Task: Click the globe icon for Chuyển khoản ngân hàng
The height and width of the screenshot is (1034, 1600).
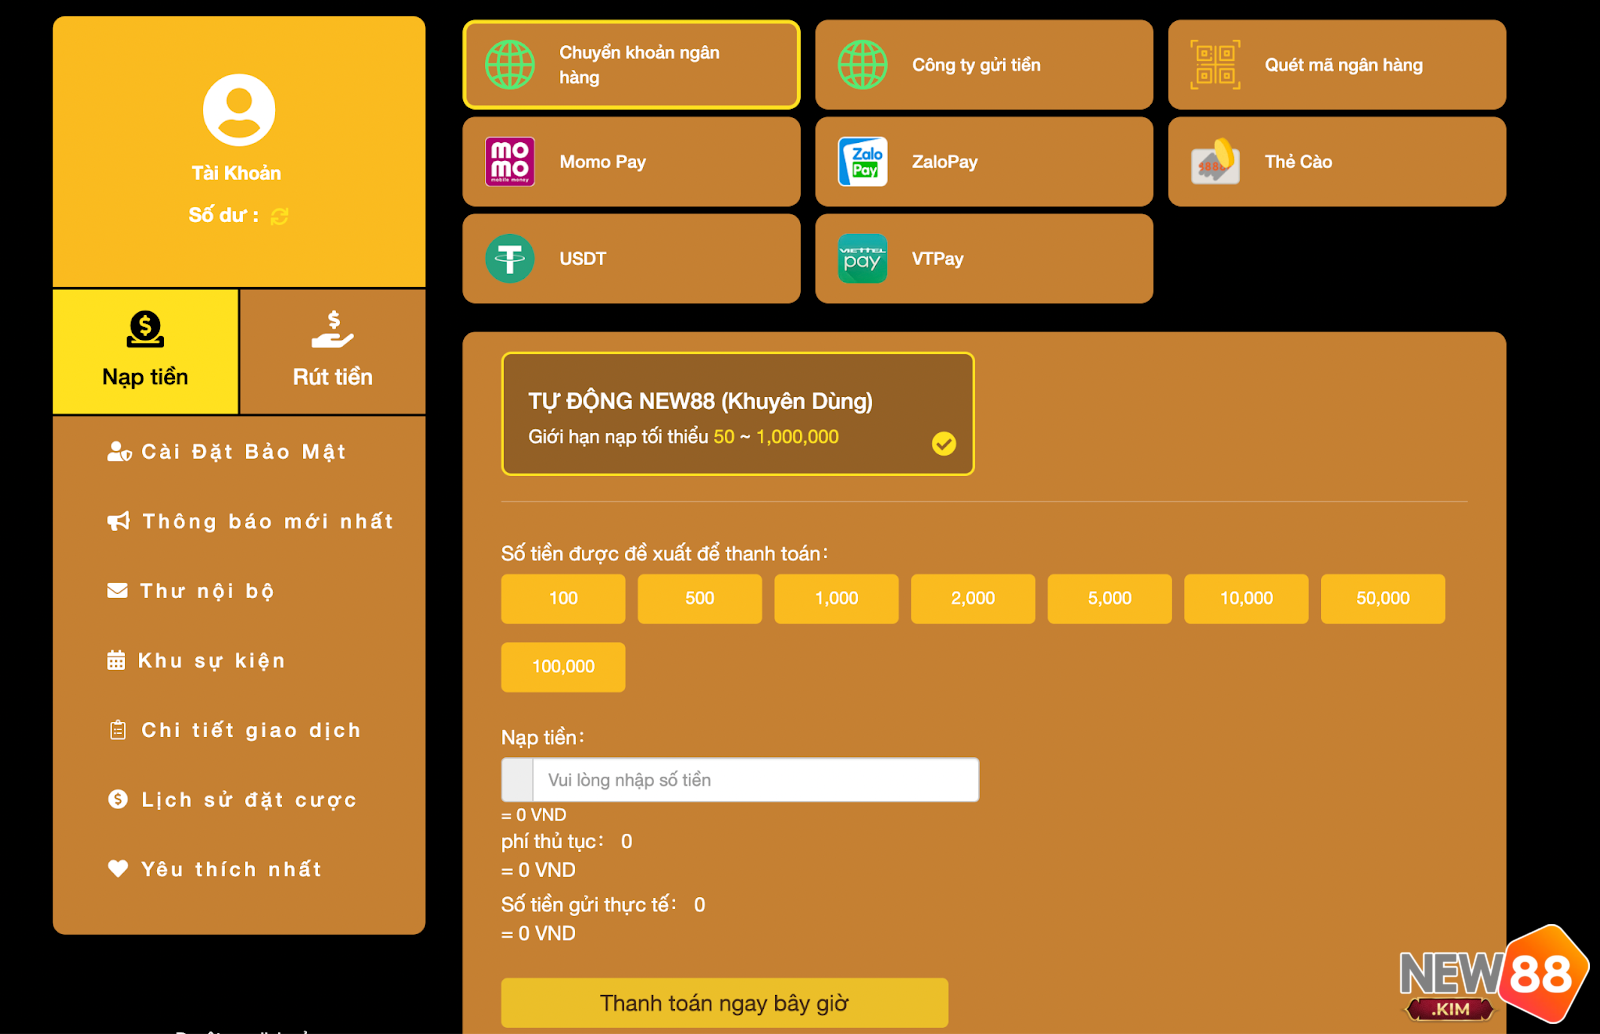Action: (x=510, y=65)
